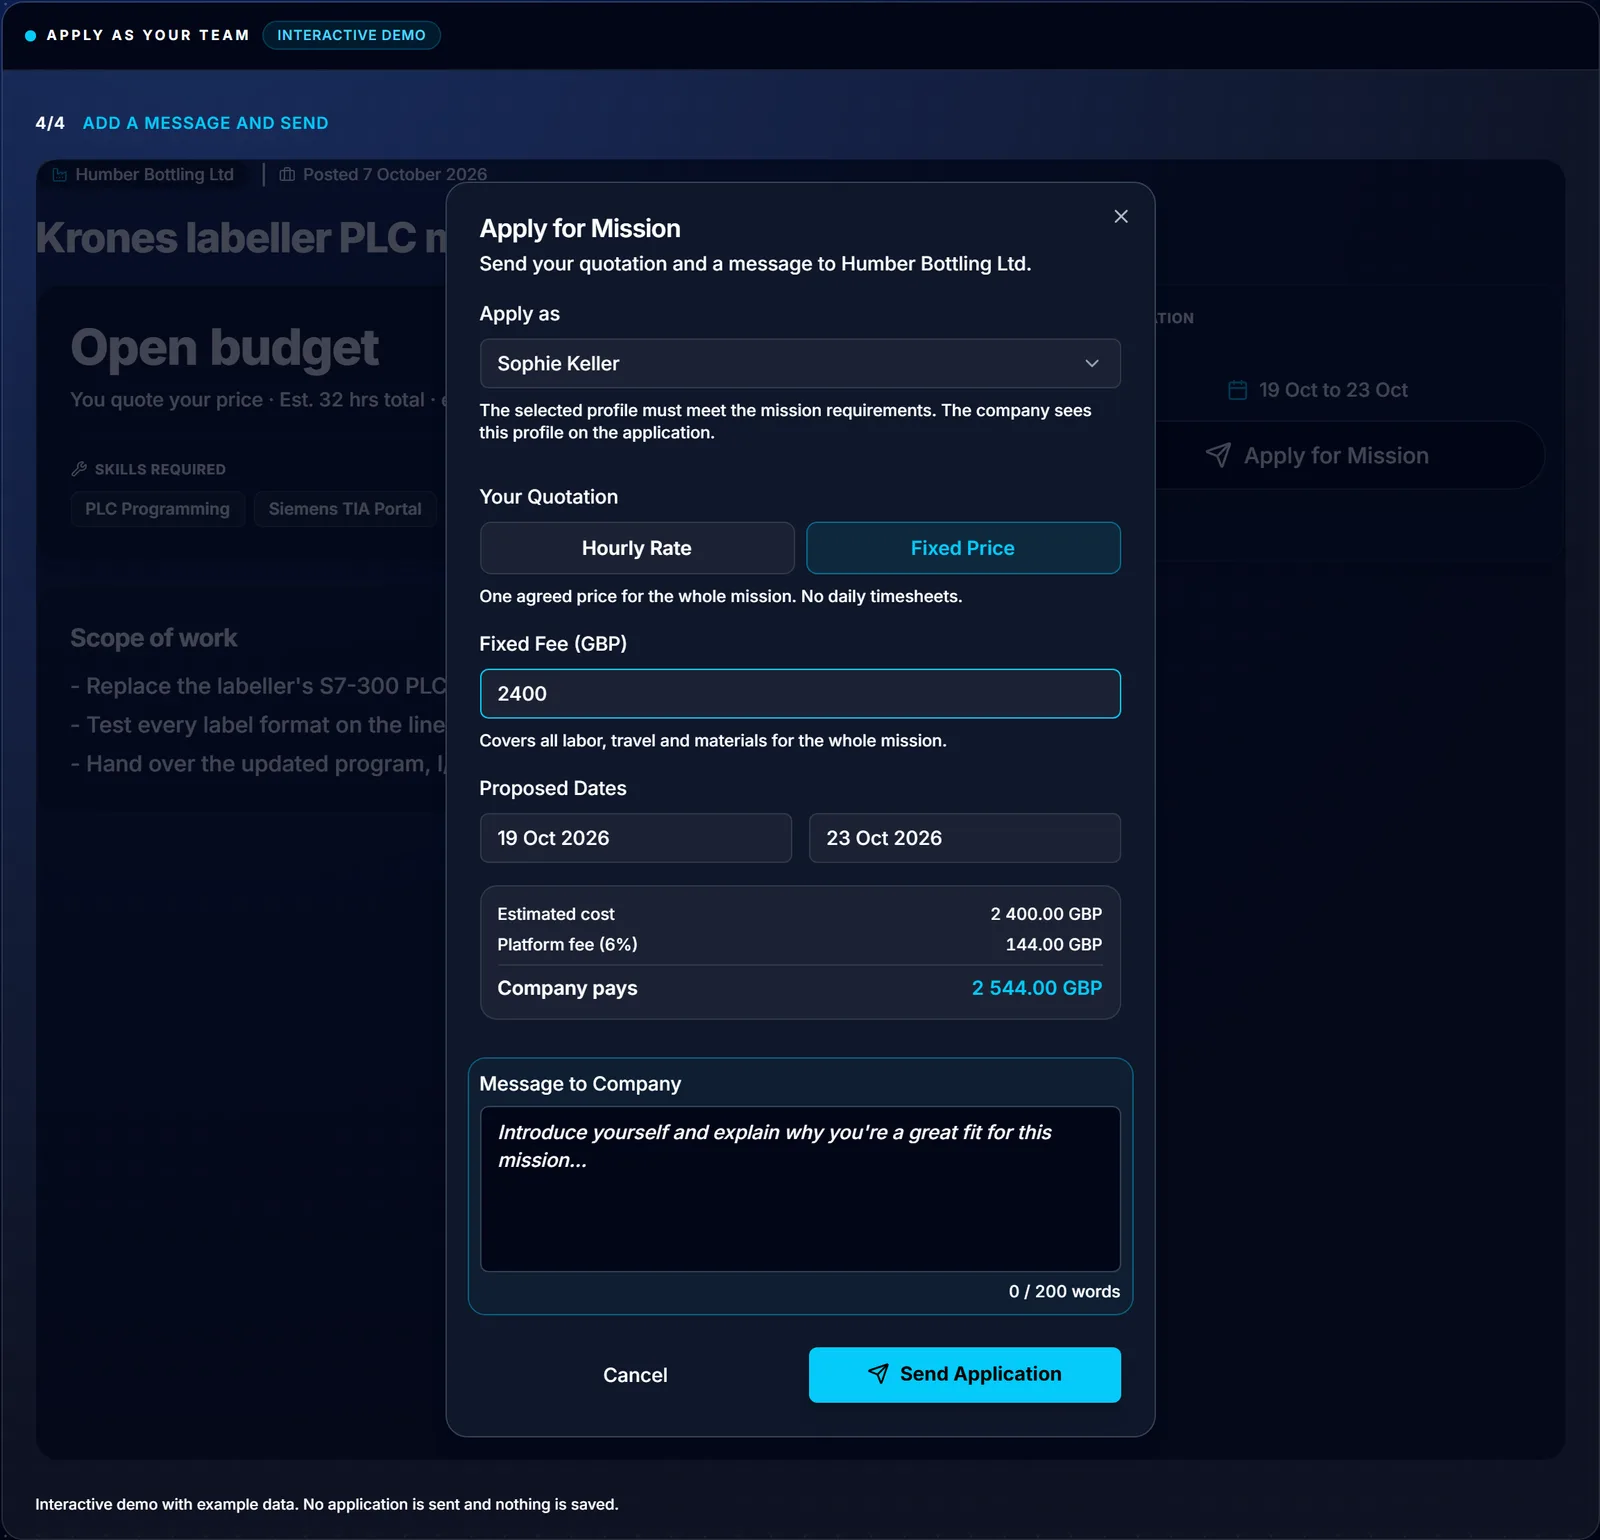
Task: Click the Platform fee (6%) row label
Action: coord(567,944)
